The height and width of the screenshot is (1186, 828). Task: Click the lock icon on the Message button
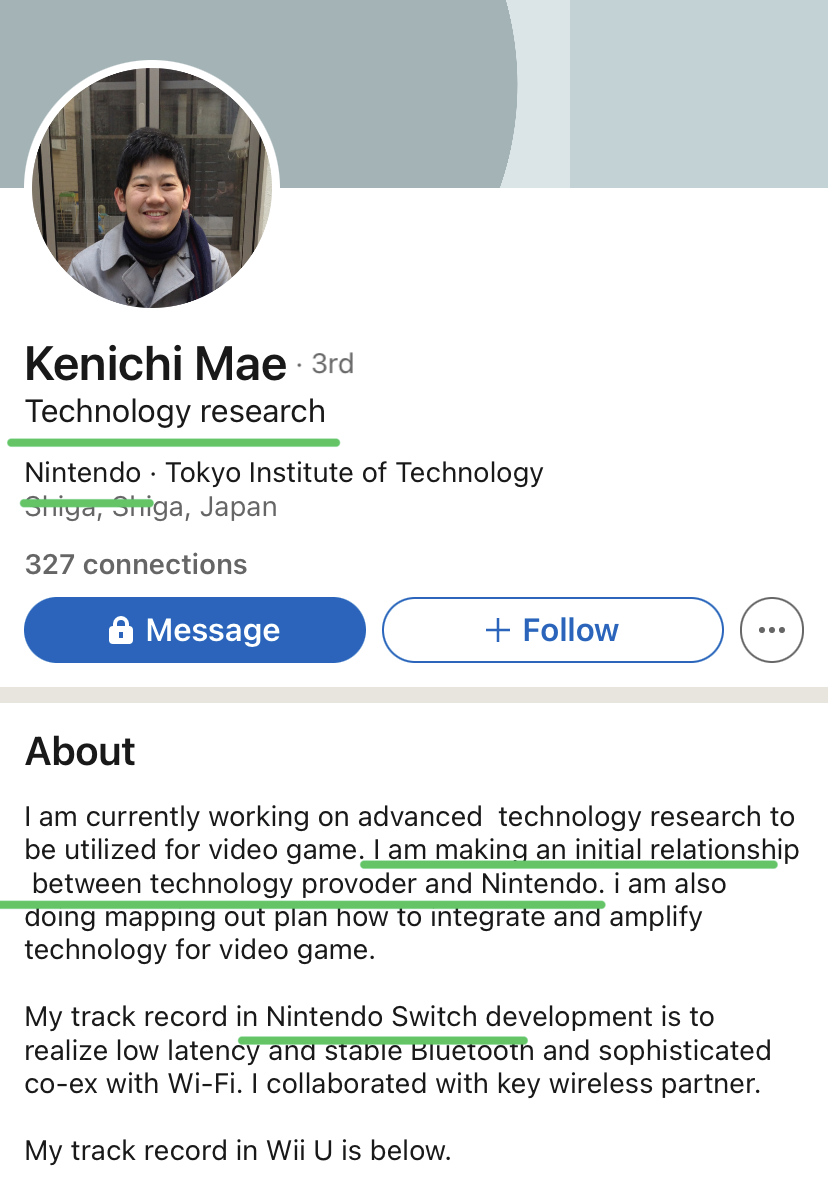121,630
